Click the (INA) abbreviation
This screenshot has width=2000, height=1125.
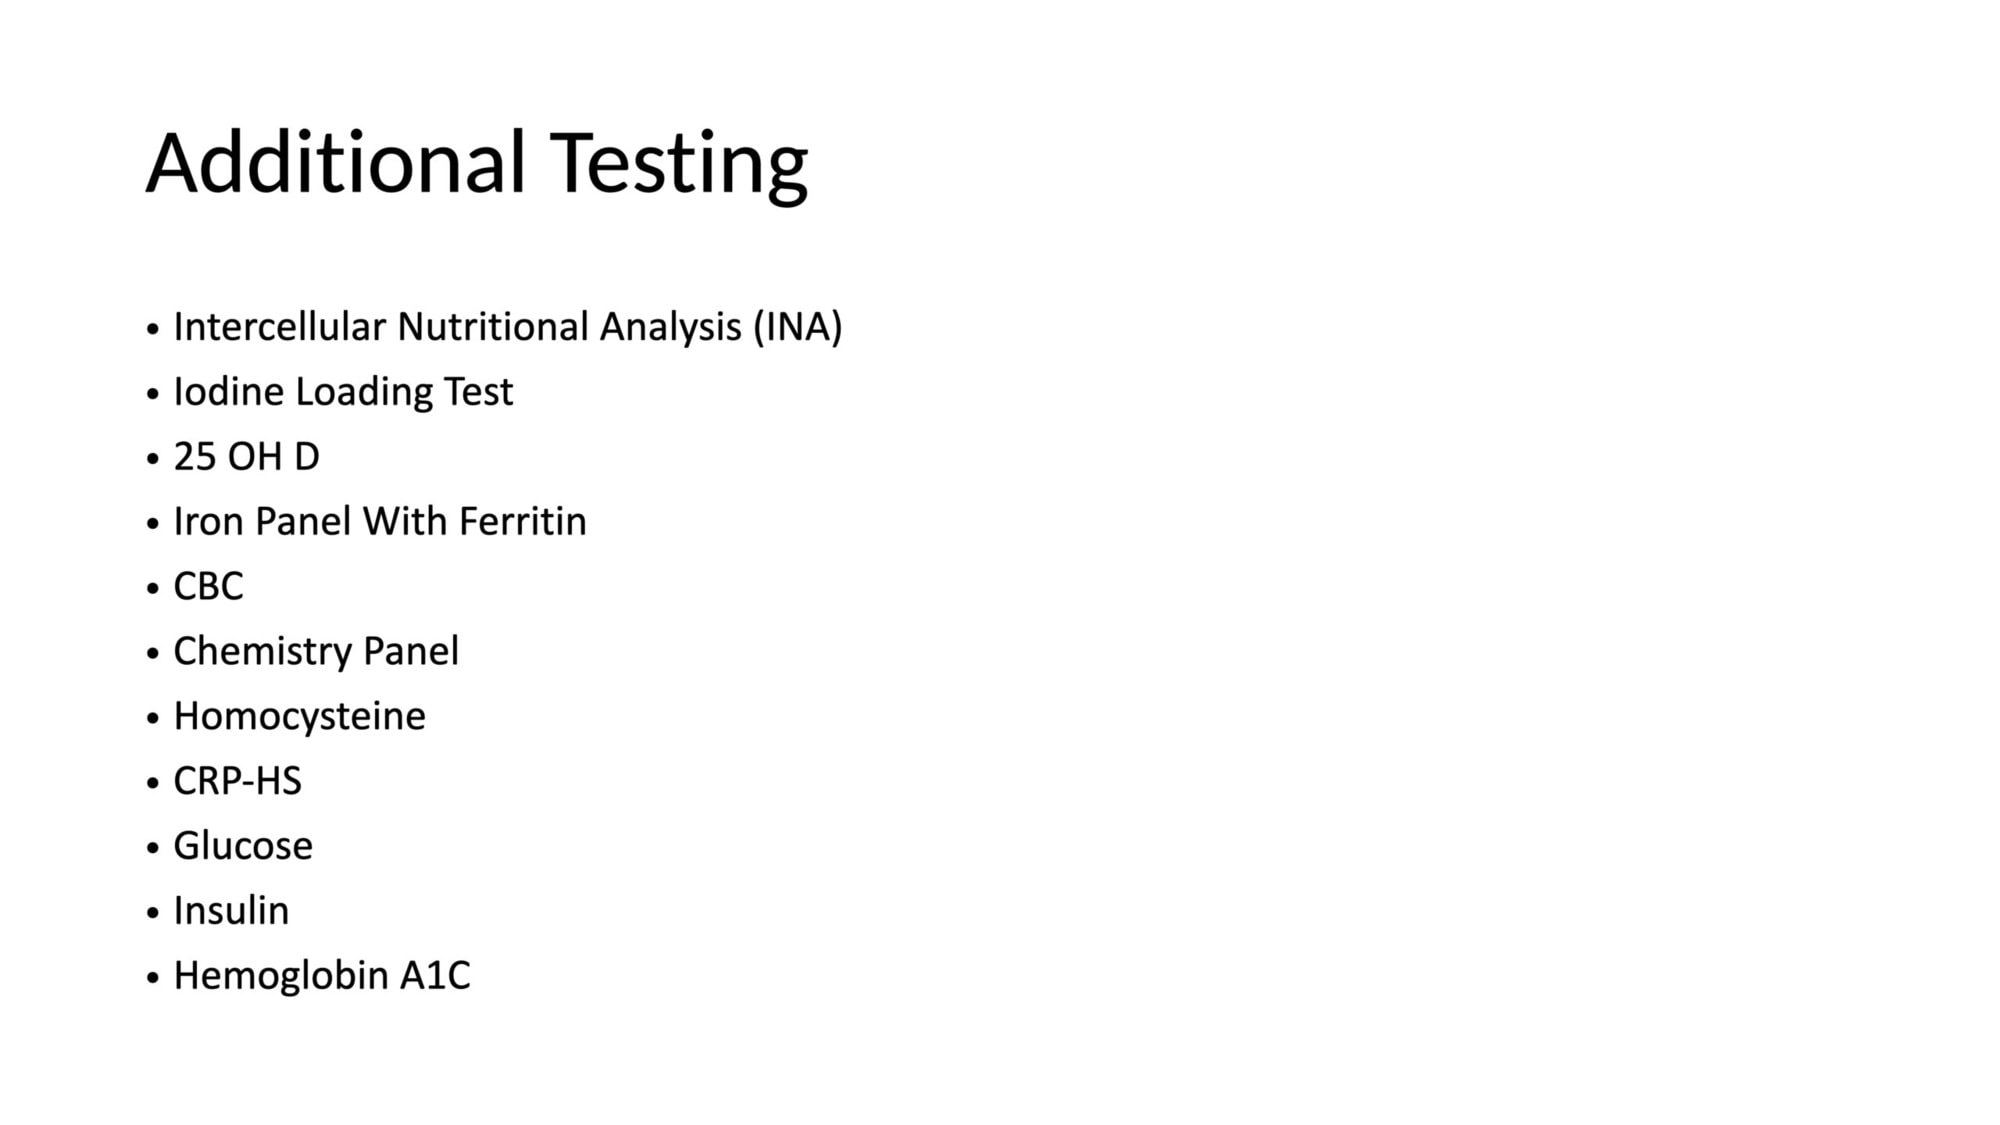coord(798,328)
